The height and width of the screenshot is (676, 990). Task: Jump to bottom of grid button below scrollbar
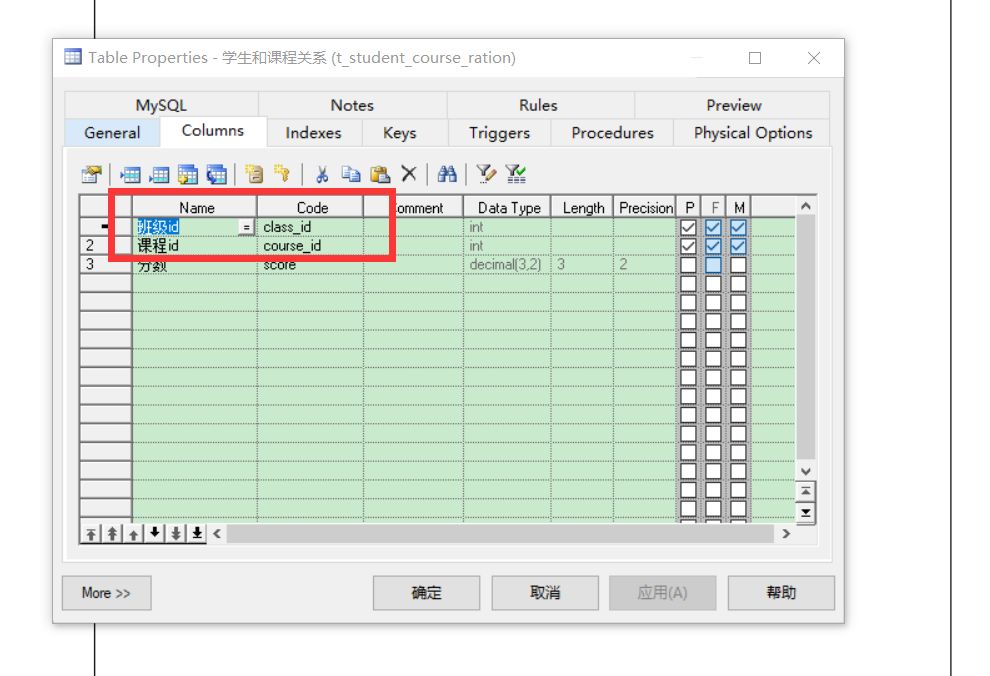tap(806, 513)
